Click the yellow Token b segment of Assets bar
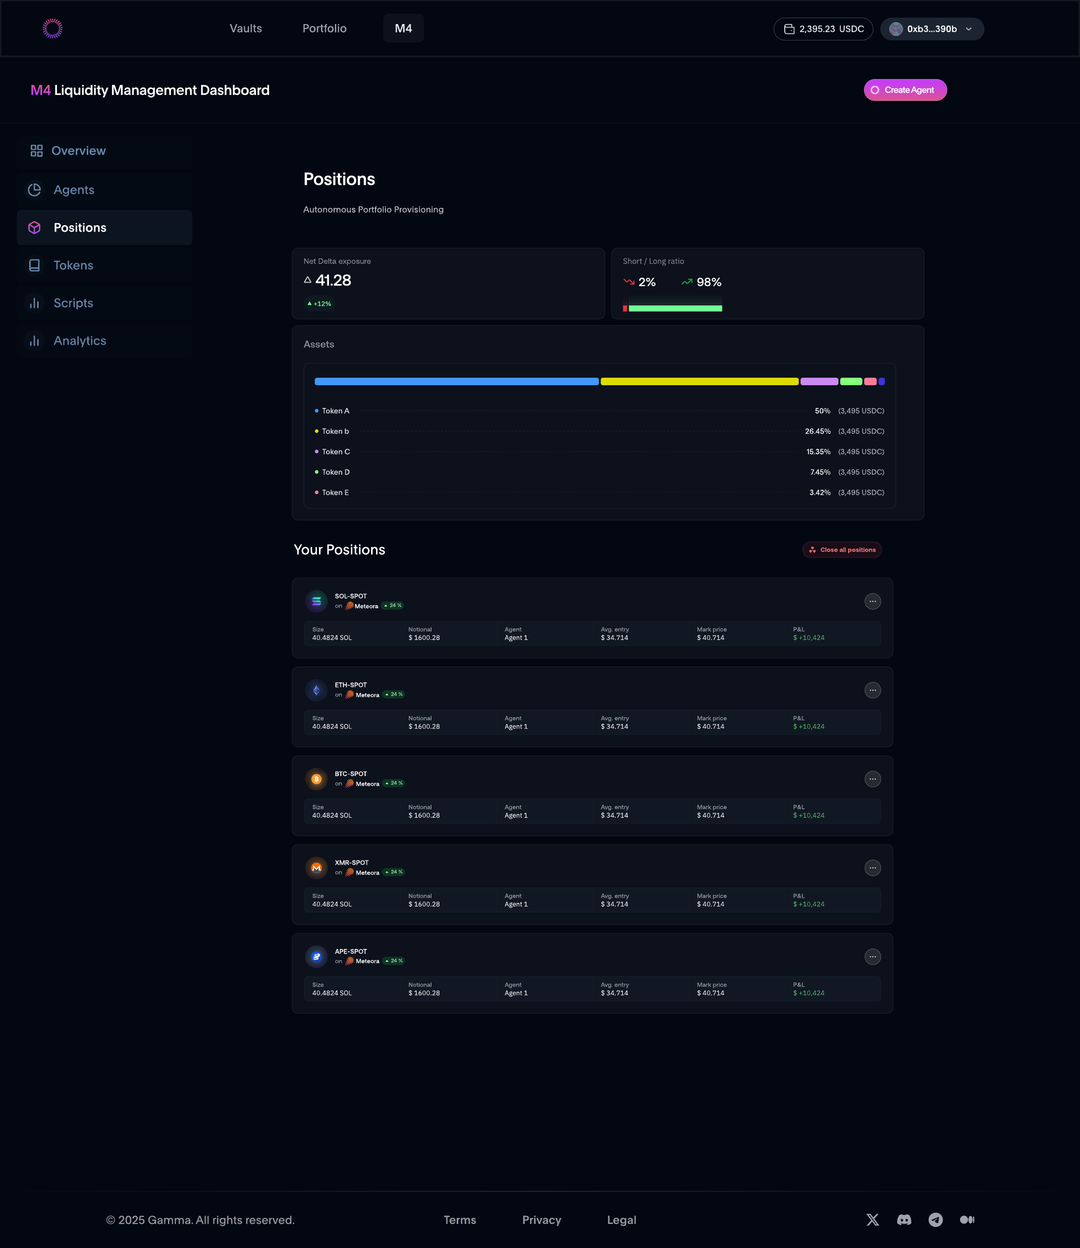 pos(700,381)
